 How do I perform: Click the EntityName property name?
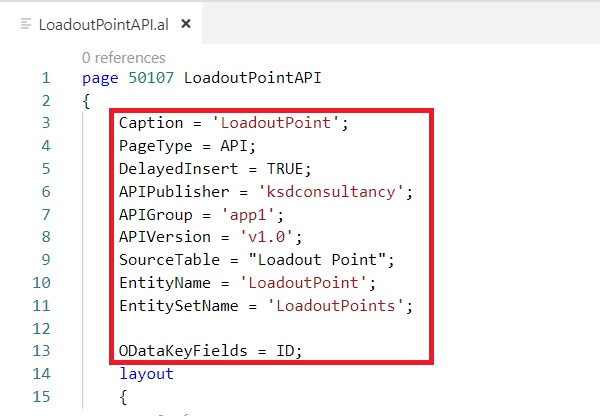159,283
